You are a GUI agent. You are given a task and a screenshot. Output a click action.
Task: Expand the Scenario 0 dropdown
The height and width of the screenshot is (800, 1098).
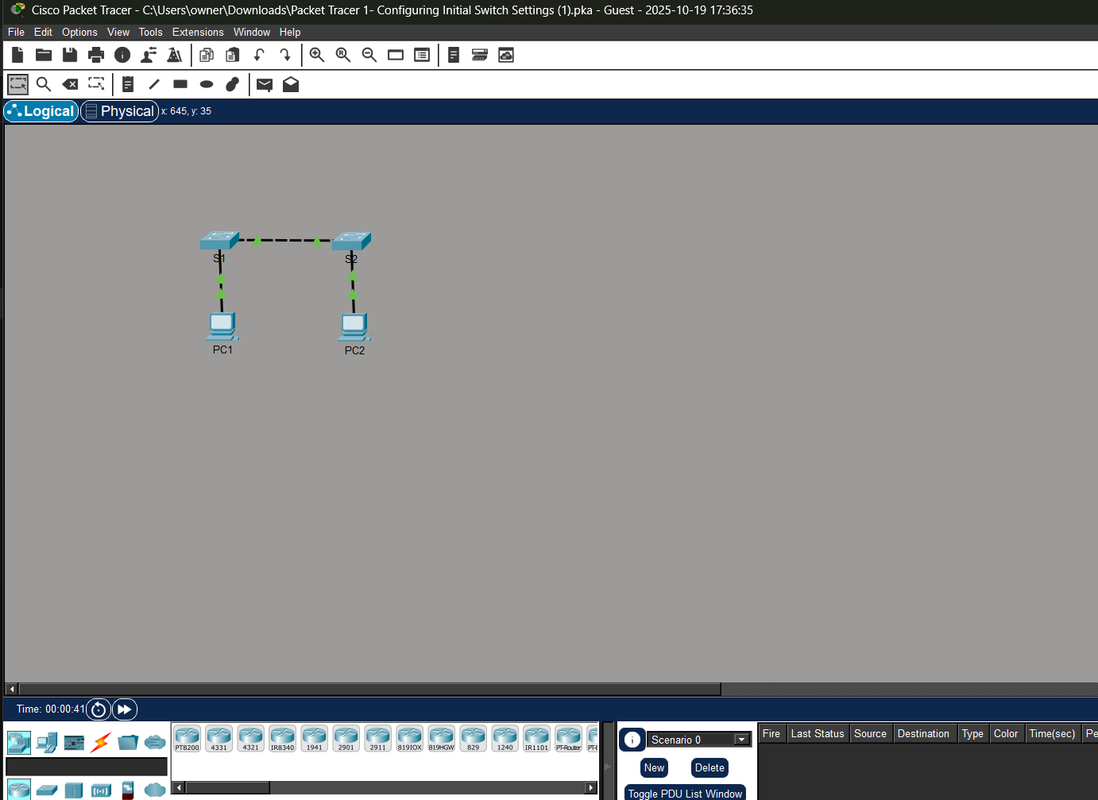pyautogui.click(x=741, y=740)
